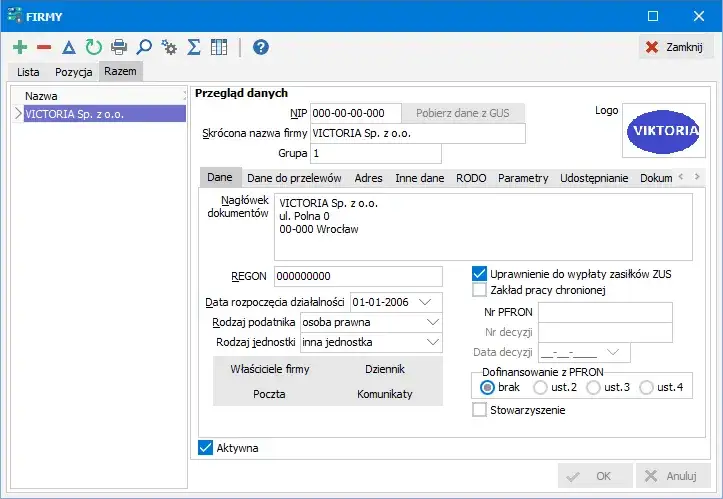This screenshot has width=723, height=499.
Task: Click the green refresh arrow icon
Action: point(94,47)
